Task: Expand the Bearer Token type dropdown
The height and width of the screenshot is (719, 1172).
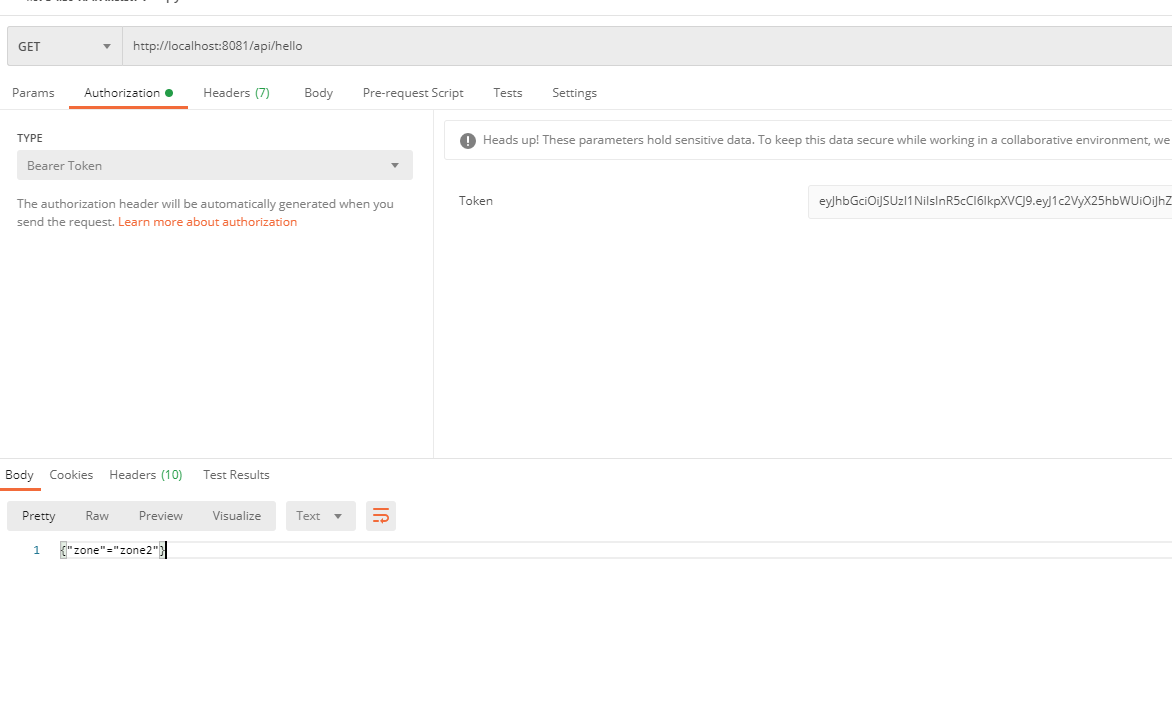Action: (214, 165)
